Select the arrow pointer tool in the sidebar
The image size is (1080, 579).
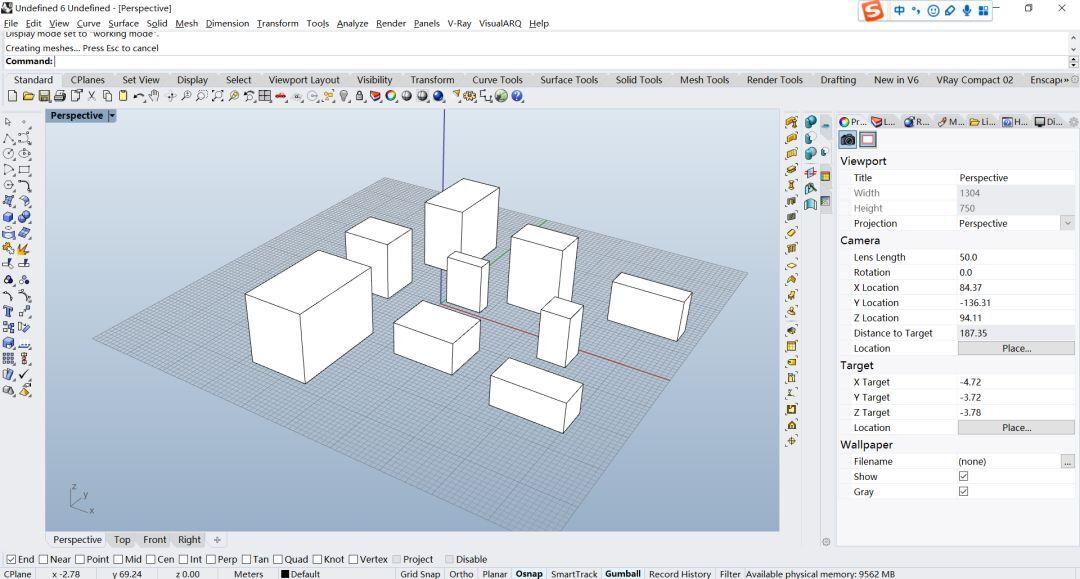(x=8, y=123)
